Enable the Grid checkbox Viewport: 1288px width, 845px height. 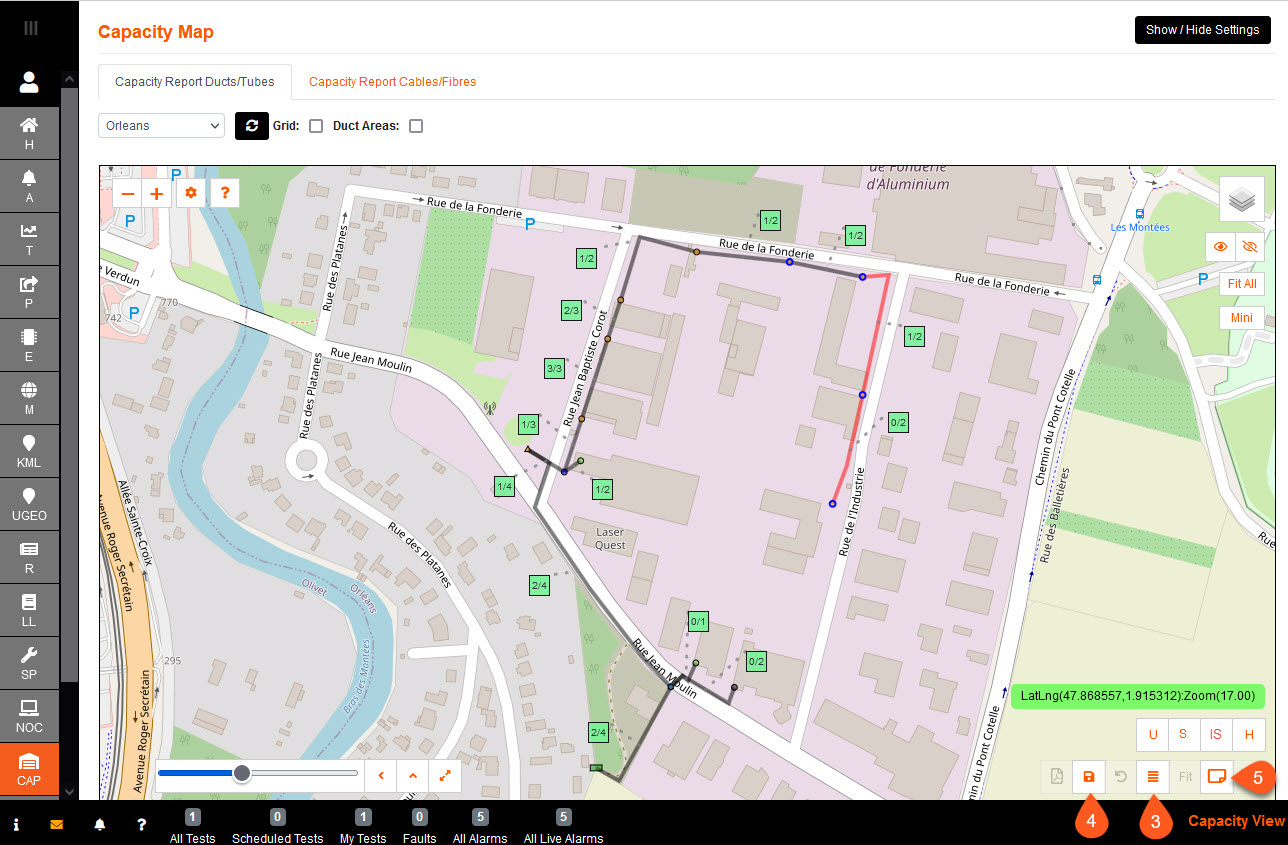[x=316, y=126]
